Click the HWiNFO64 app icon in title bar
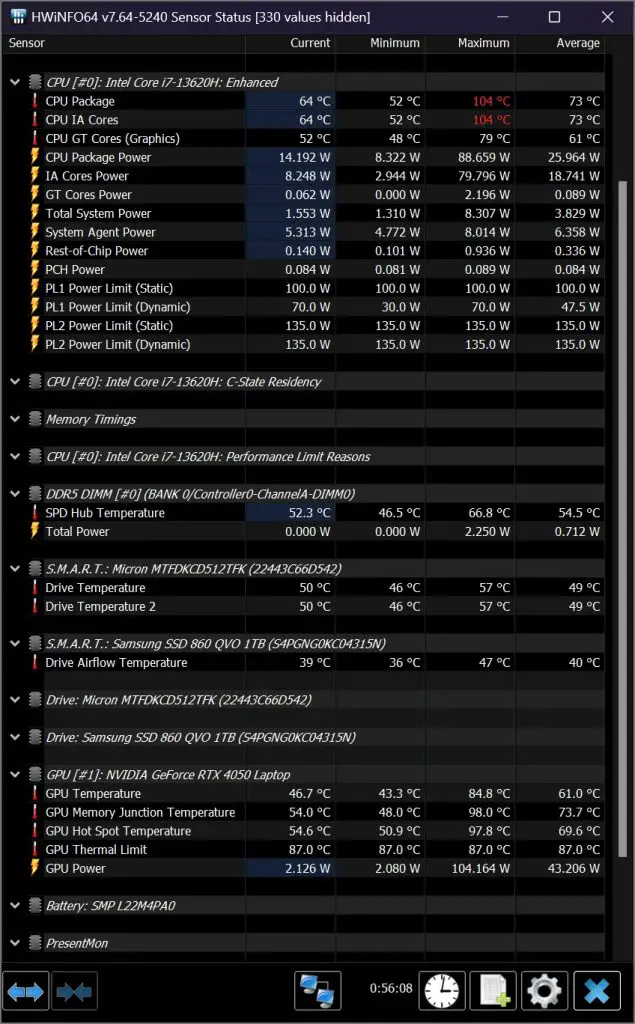The width and height of the screenshot is (635, 1024). (x=17, y=16)
